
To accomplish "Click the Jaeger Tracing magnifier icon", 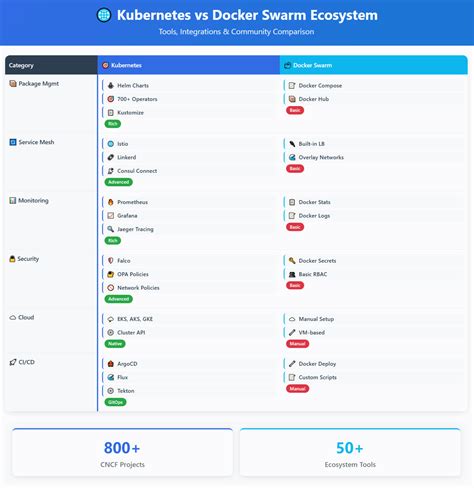I will (x=111, y=229).
